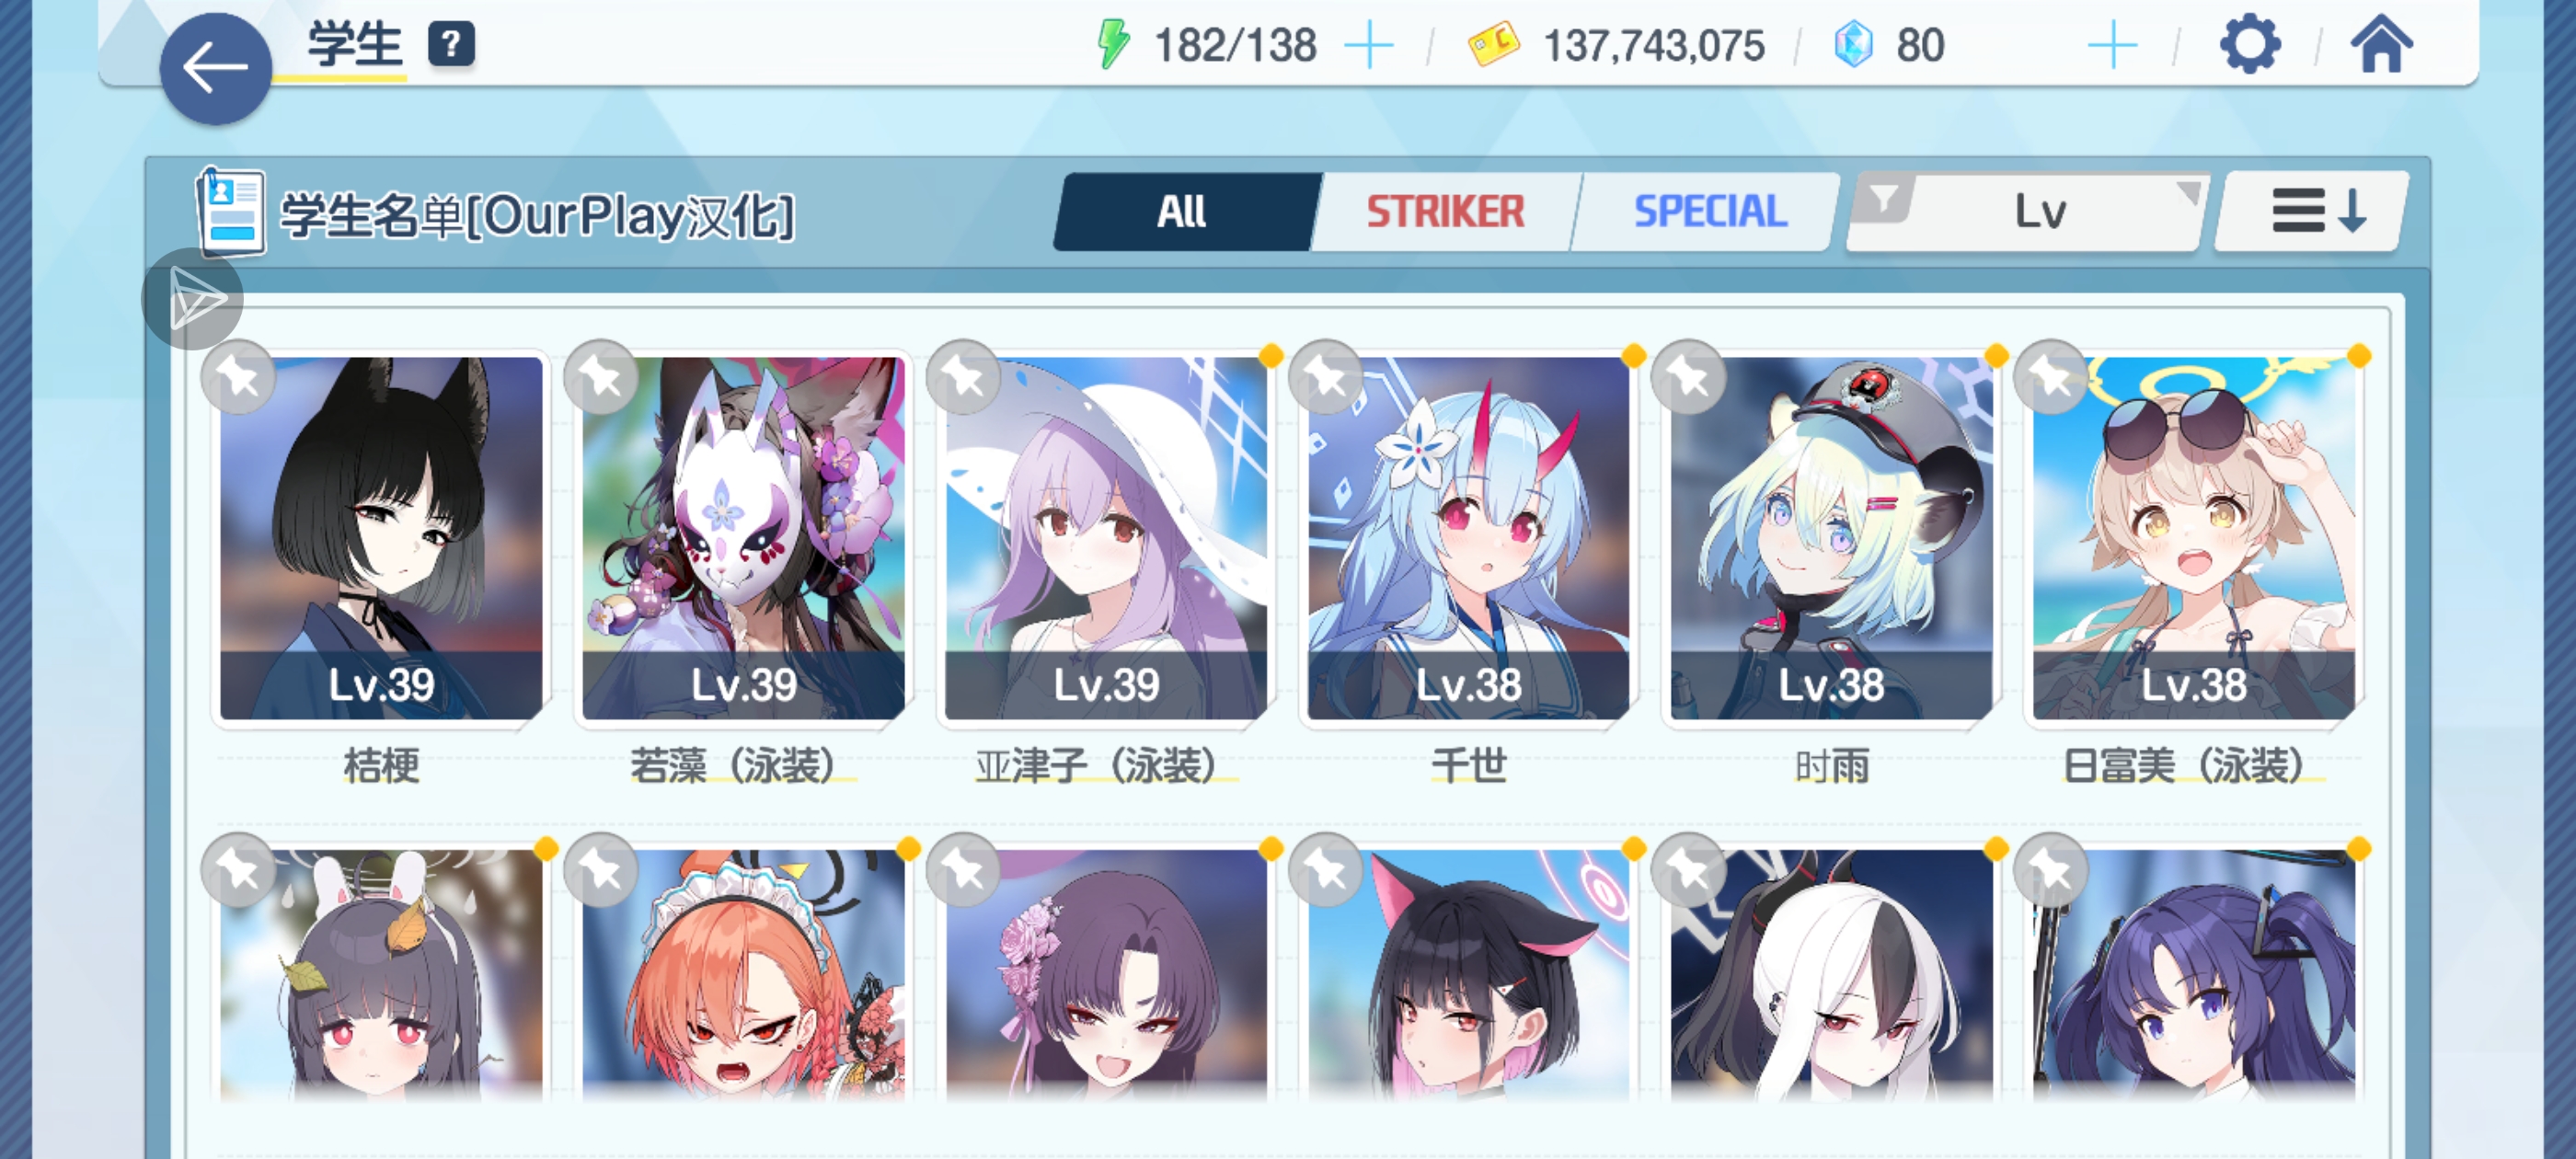Select the All tab
This screenshot has width=2576, height=1159.
(1182, 211)
